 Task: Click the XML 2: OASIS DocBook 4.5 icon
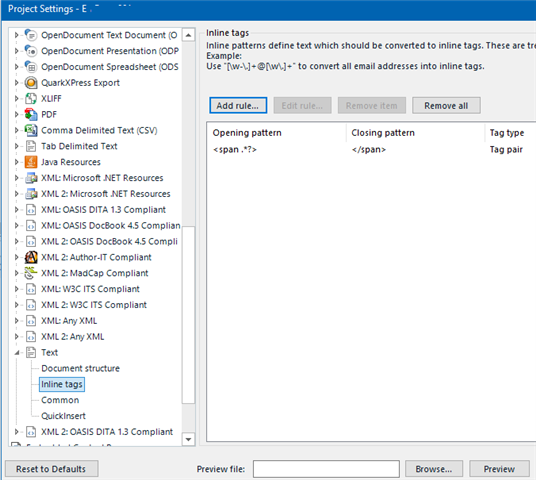31,241
